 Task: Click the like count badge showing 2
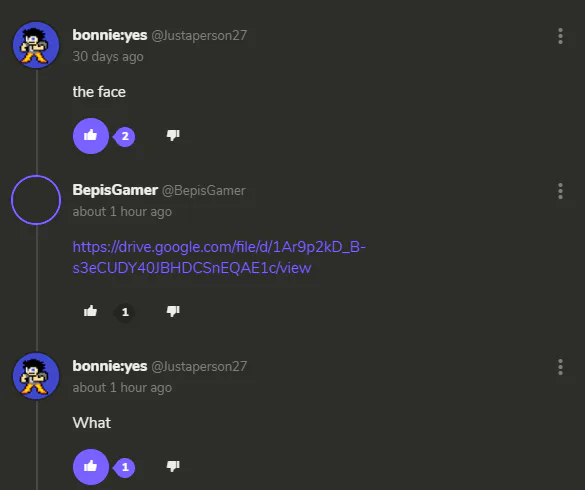pyautogui.click(x=125, y=137)
